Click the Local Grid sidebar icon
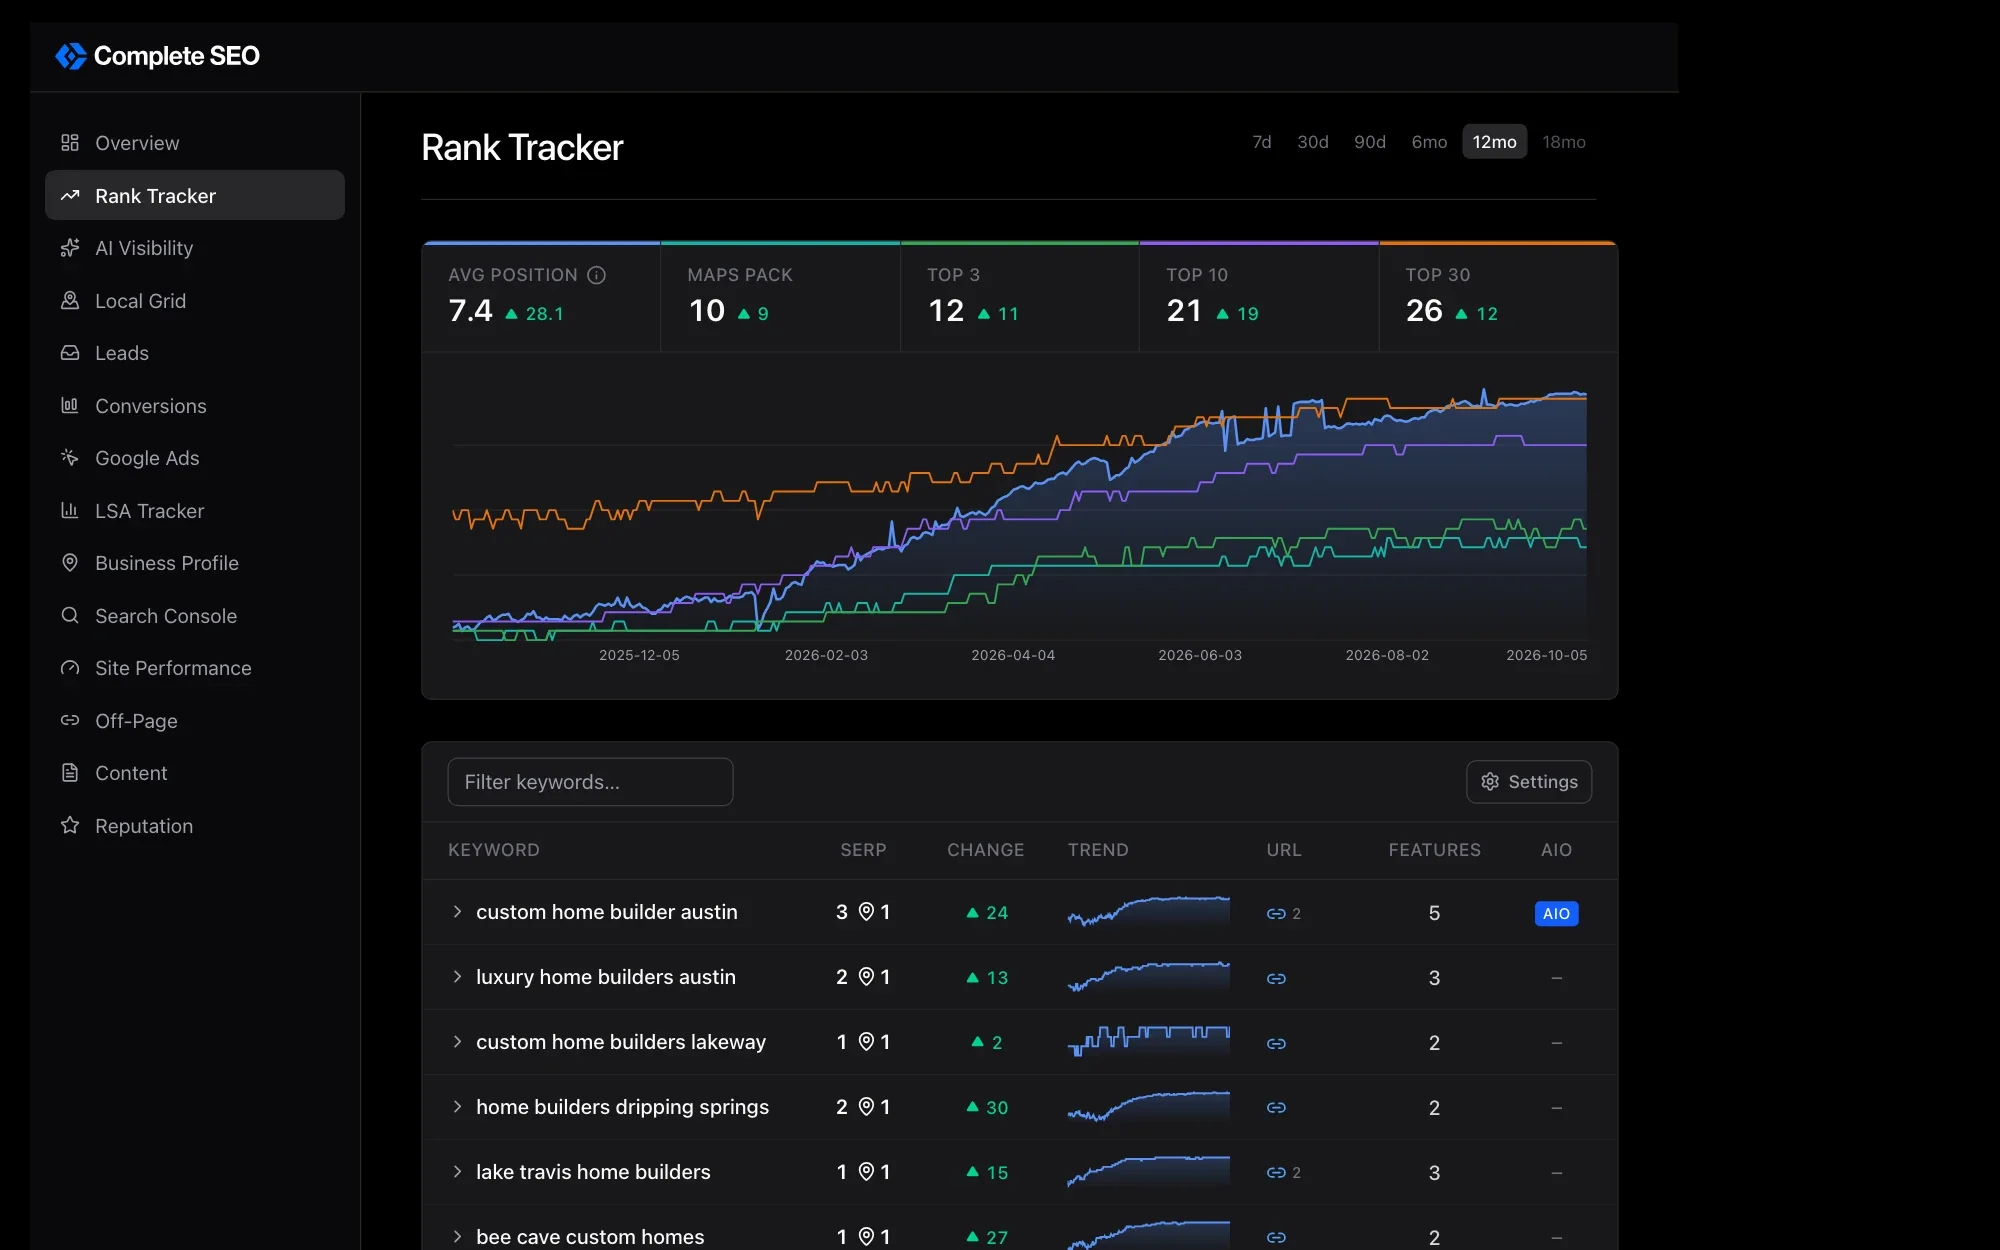2000x1250 pixels. point(70,301)
